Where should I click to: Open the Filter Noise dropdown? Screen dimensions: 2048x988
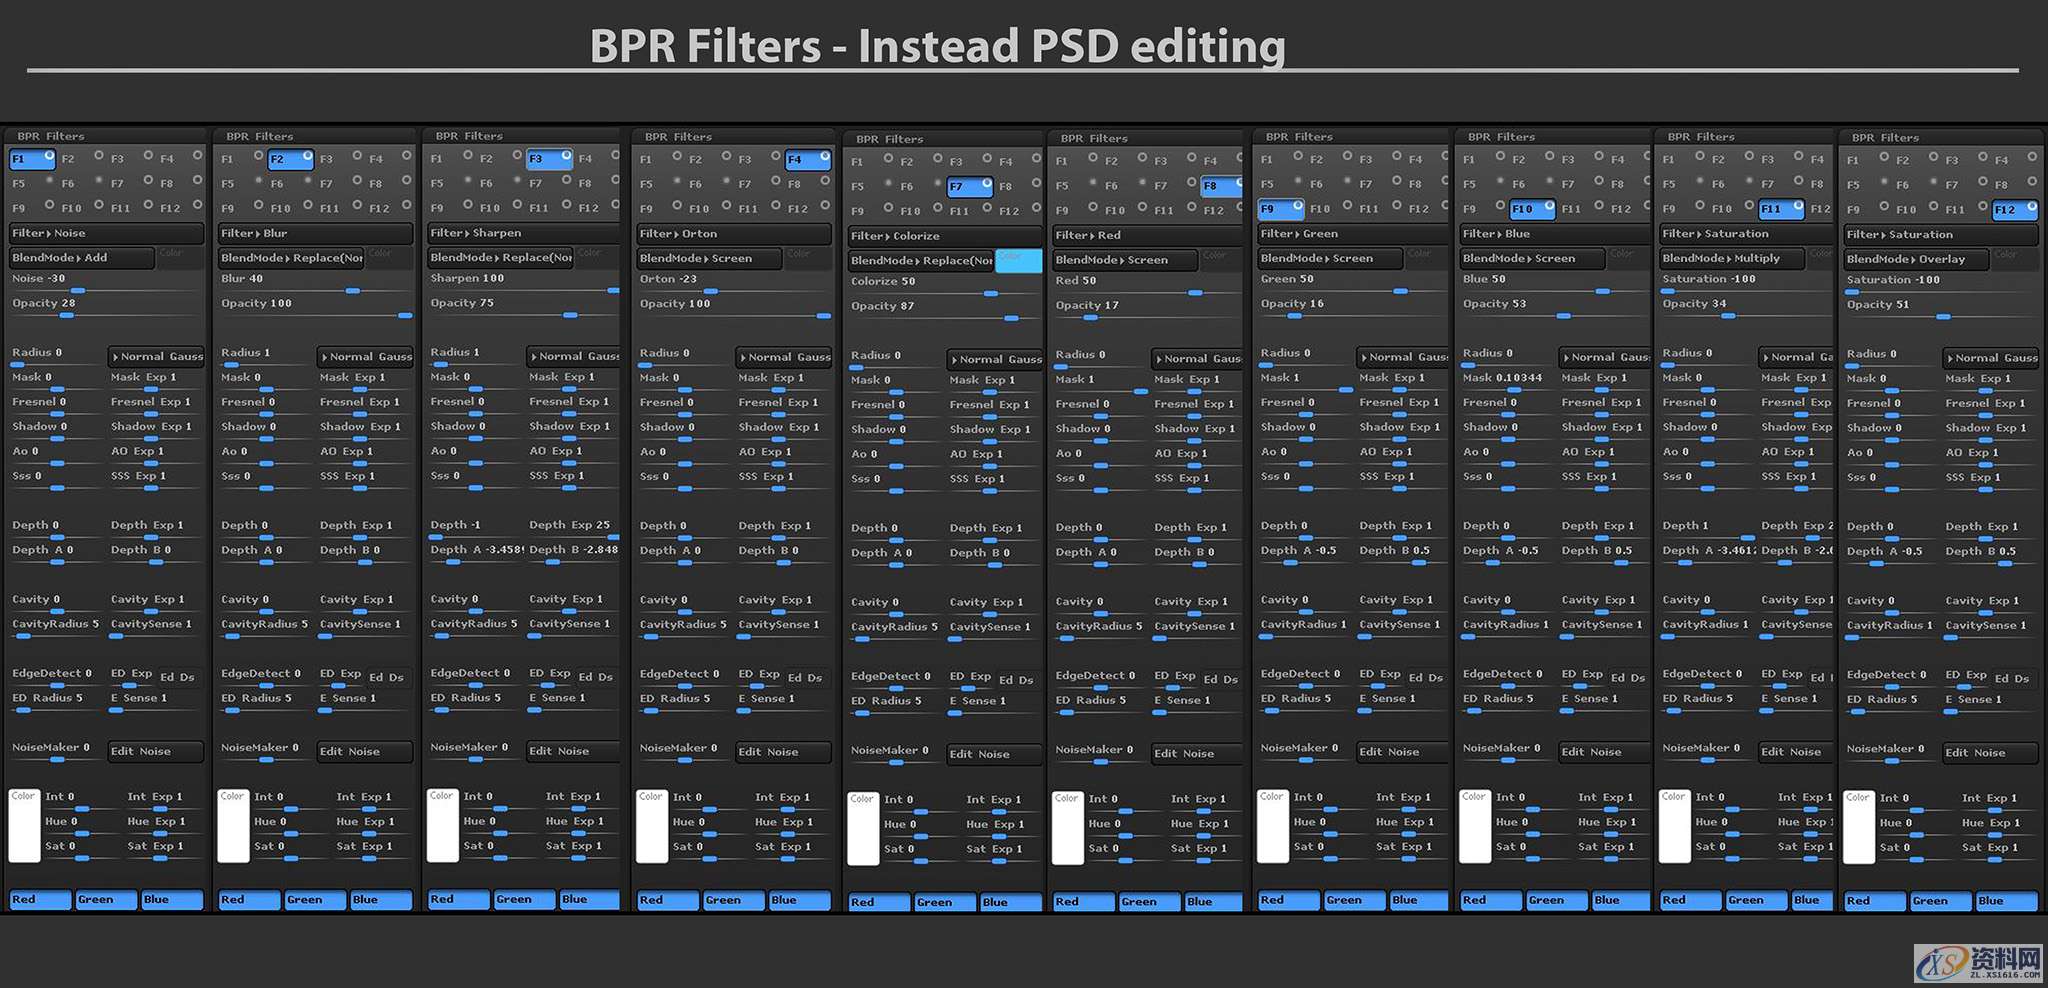click(x=105, y=233)
